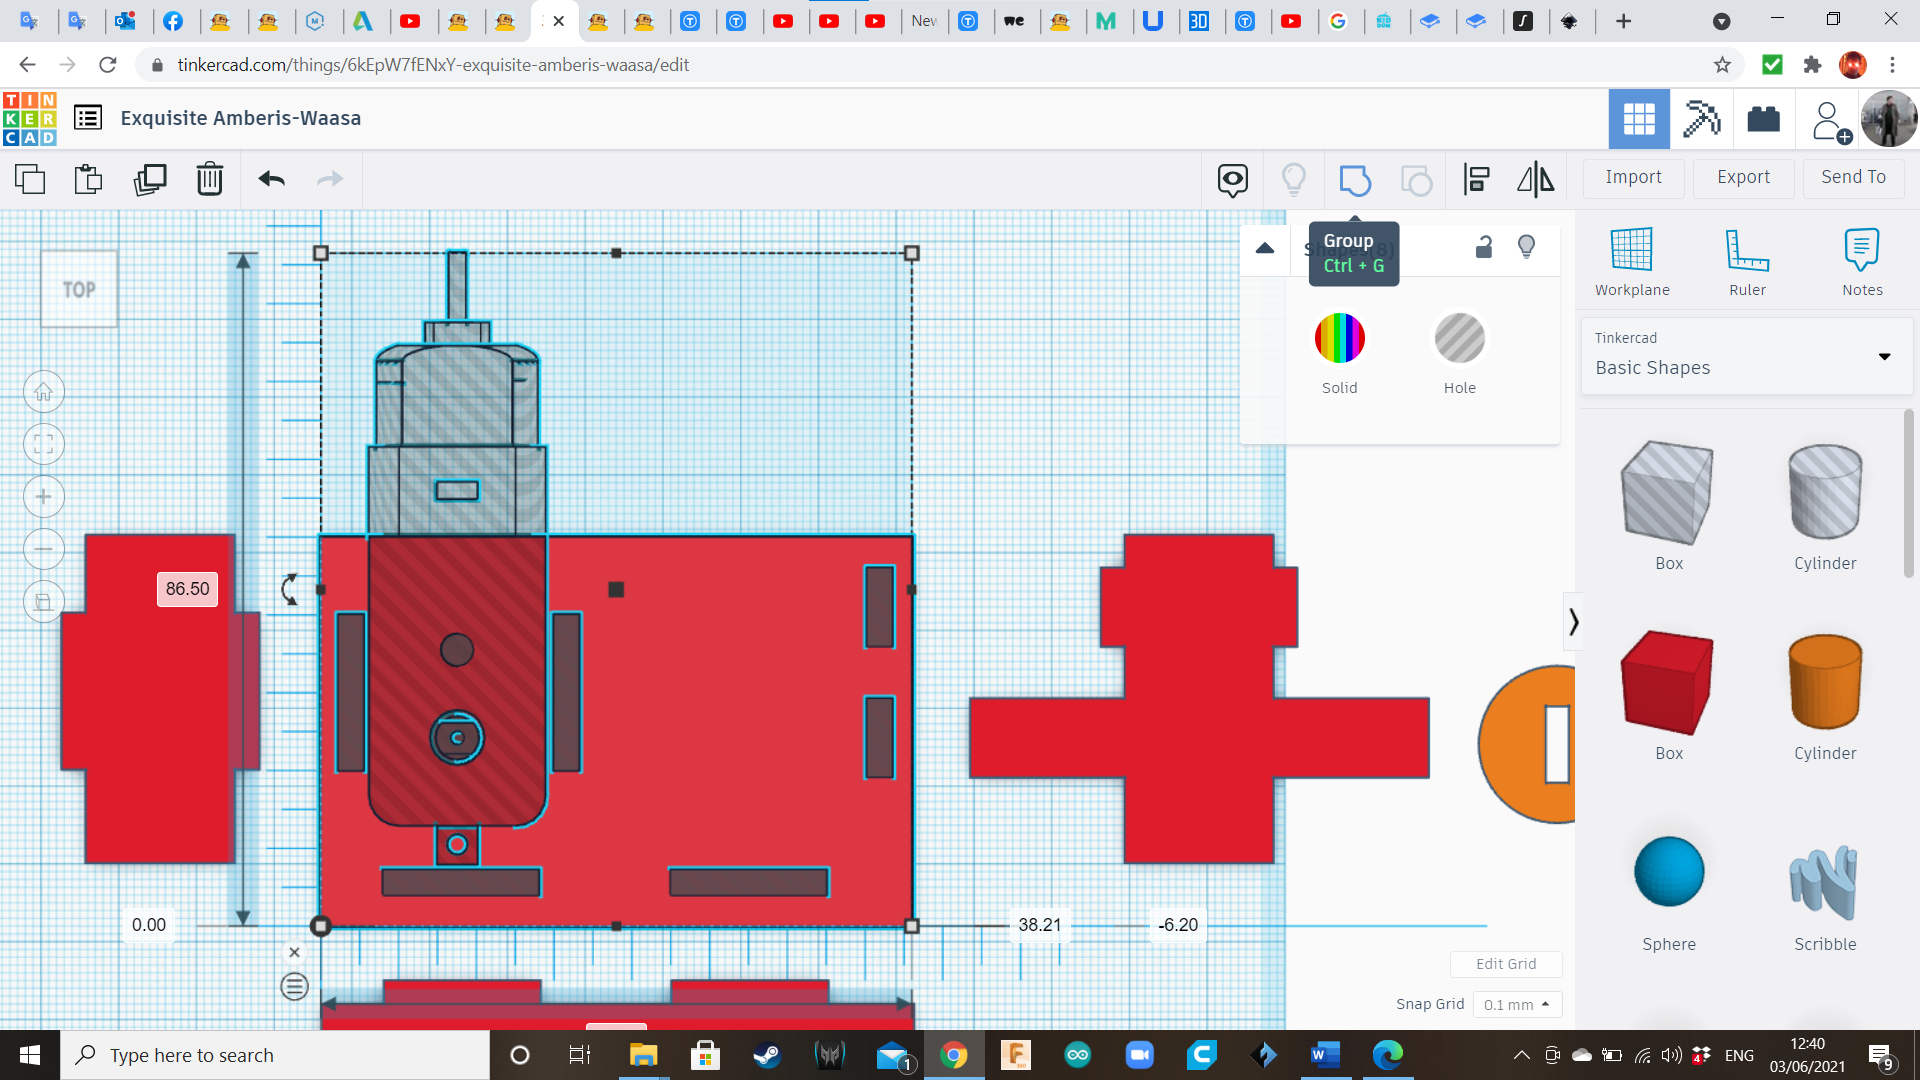1920x1080 pixels.
Task: Click the Undo arrow
Action: point(272,179)
